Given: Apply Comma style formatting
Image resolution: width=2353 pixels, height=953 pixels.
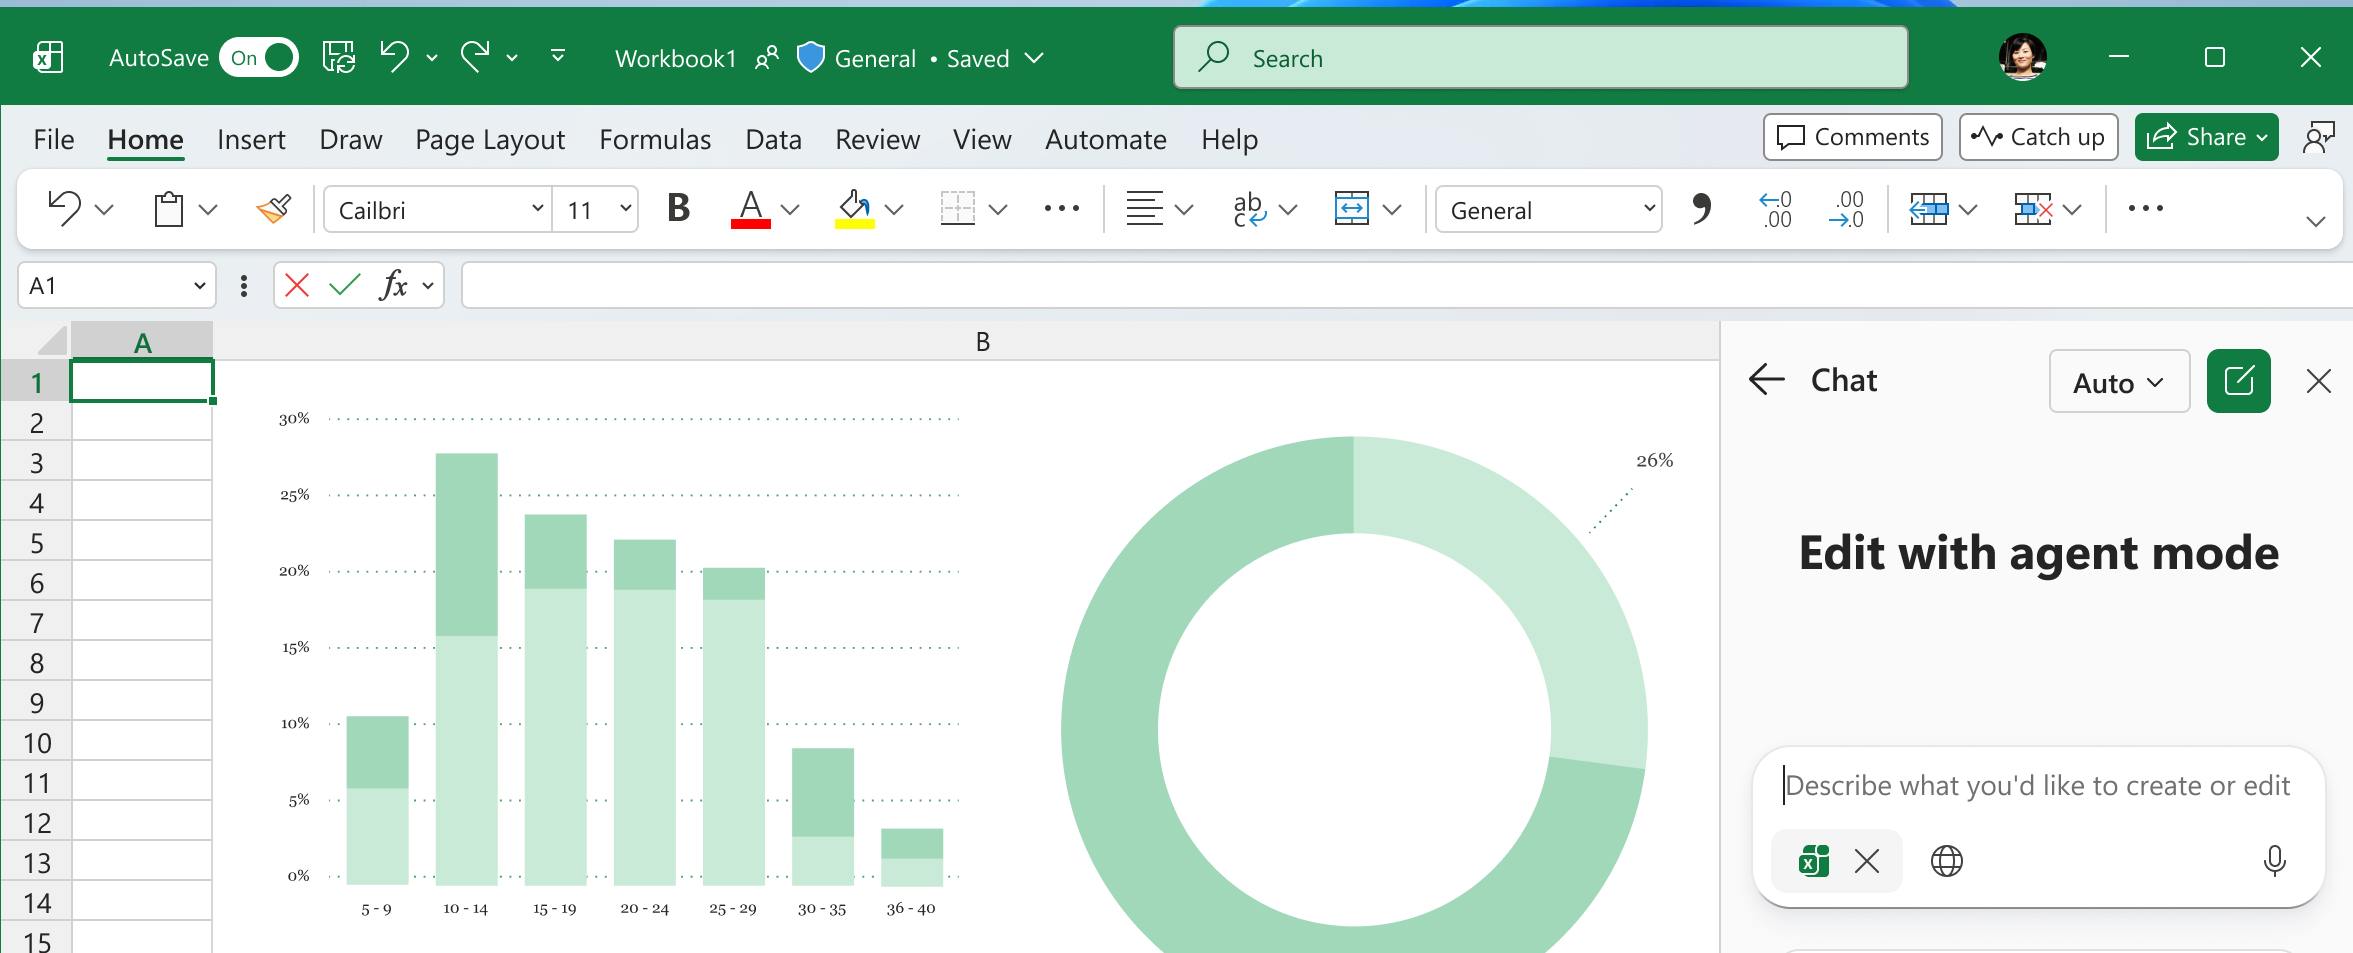Looking at the screenshot, I should 1701,209.
